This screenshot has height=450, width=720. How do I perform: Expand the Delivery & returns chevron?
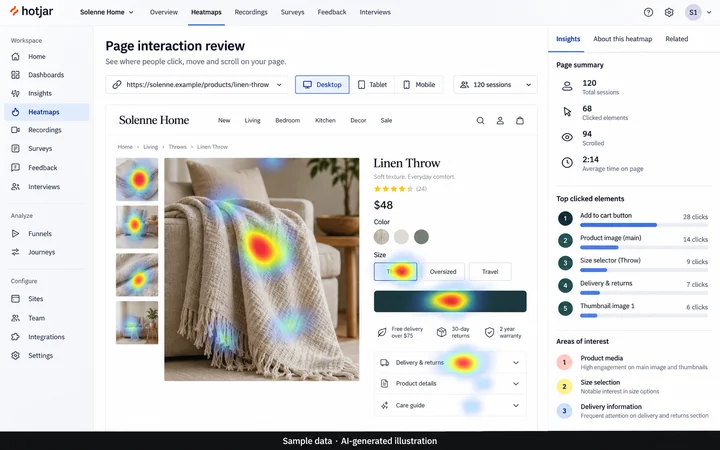point(516,363)
